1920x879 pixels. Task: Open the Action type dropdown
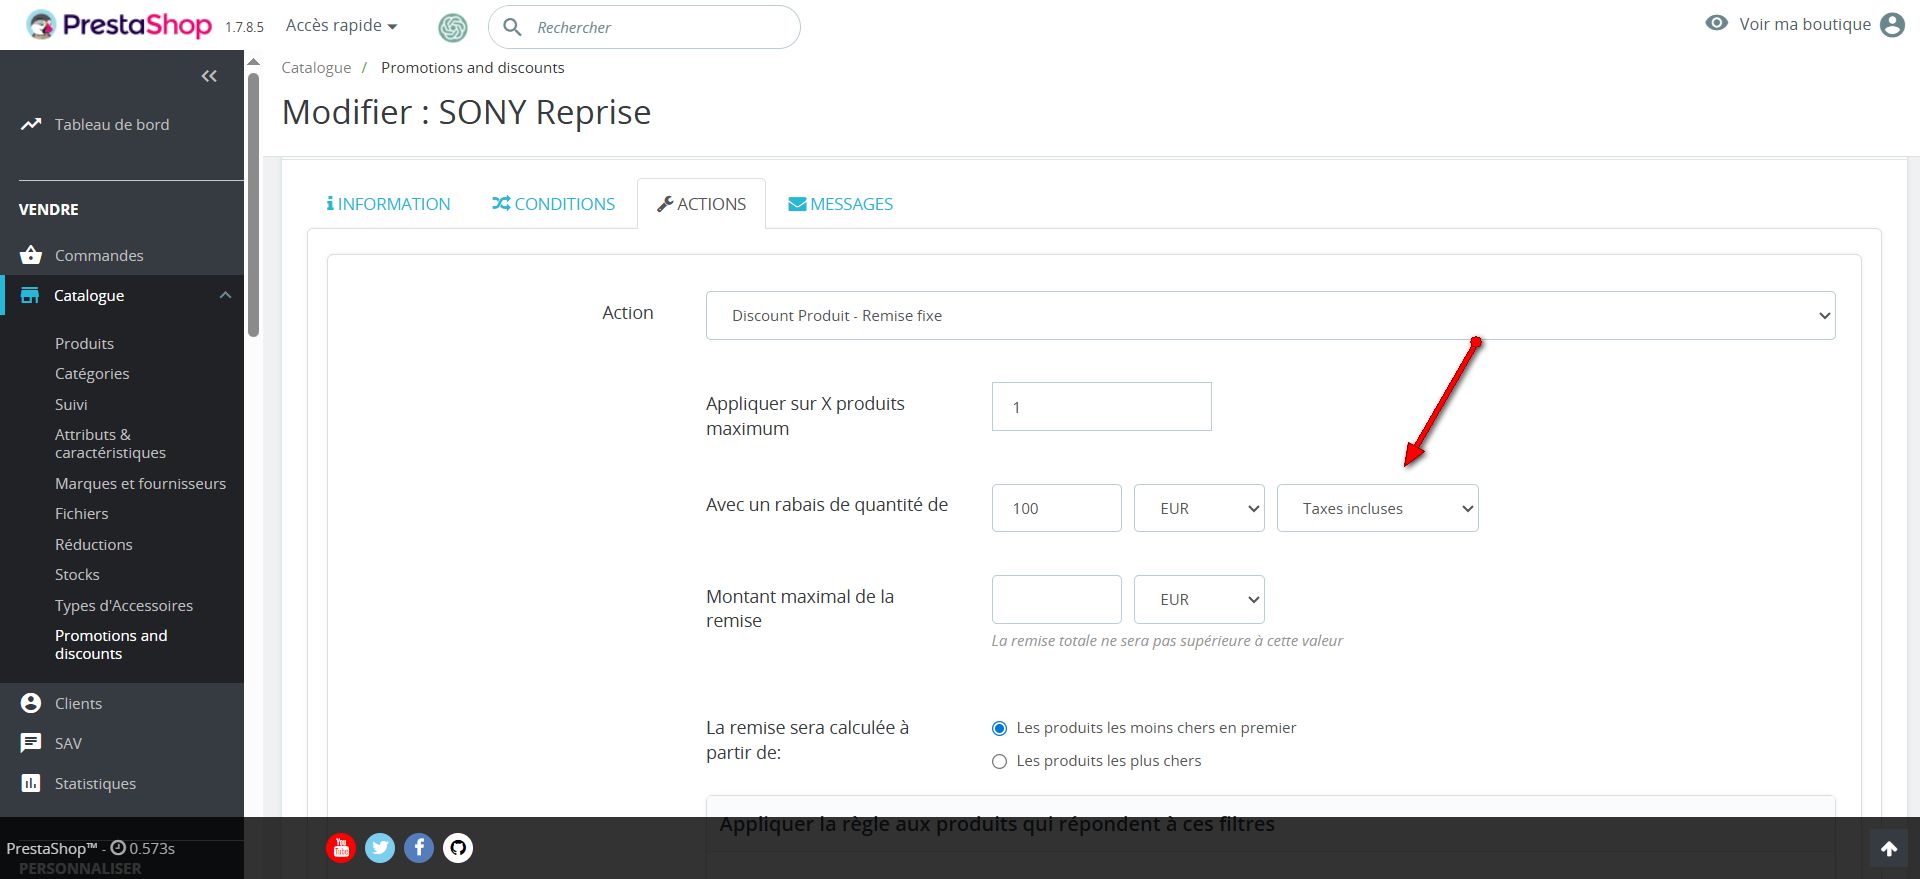click(1270, 316)
